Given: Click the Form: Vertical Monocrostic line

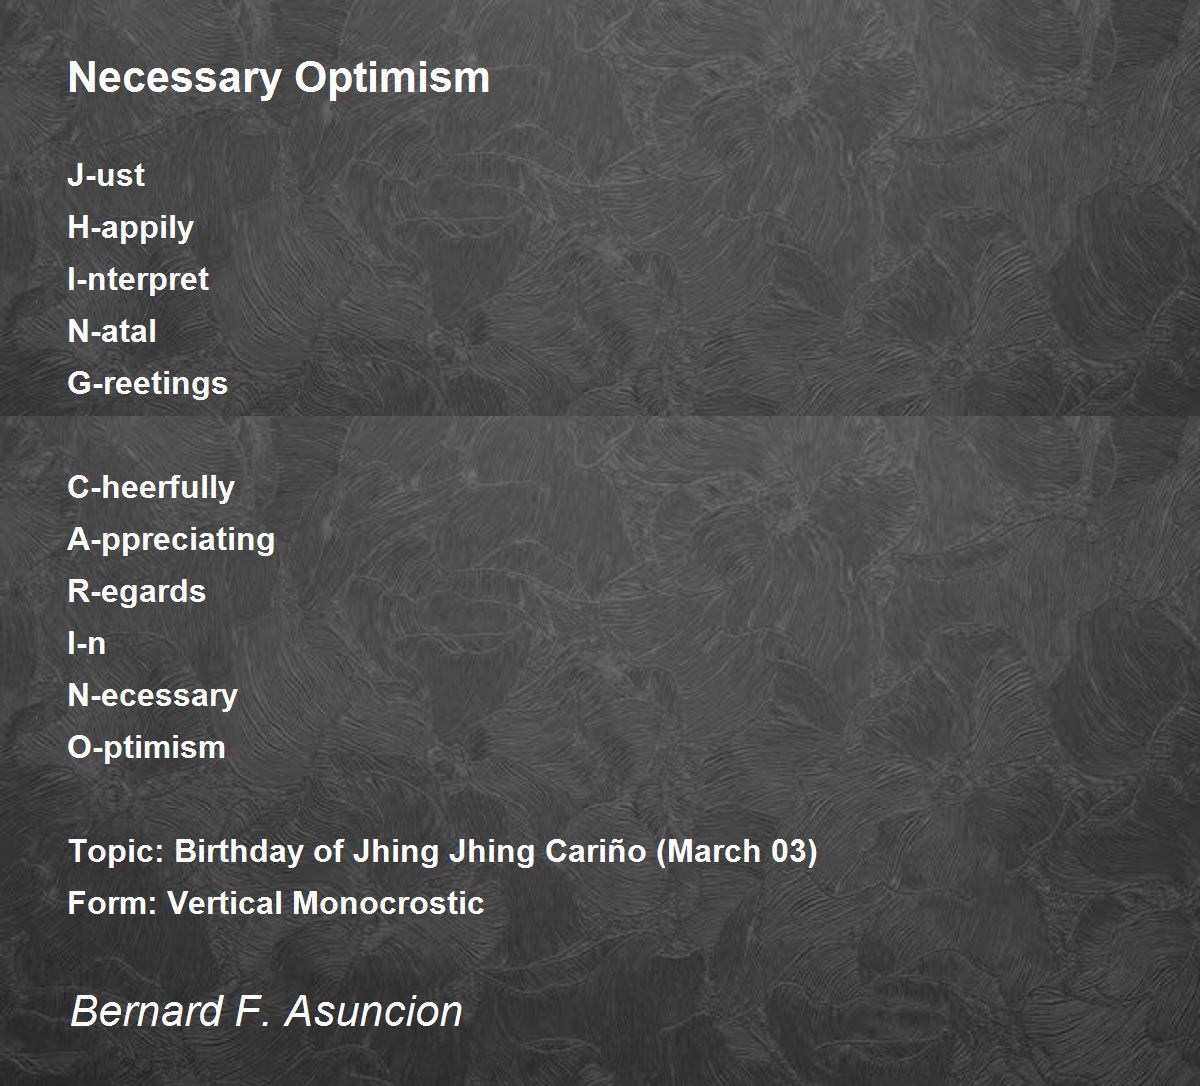Looking at the screenshot, I should (x=276, y=903).
